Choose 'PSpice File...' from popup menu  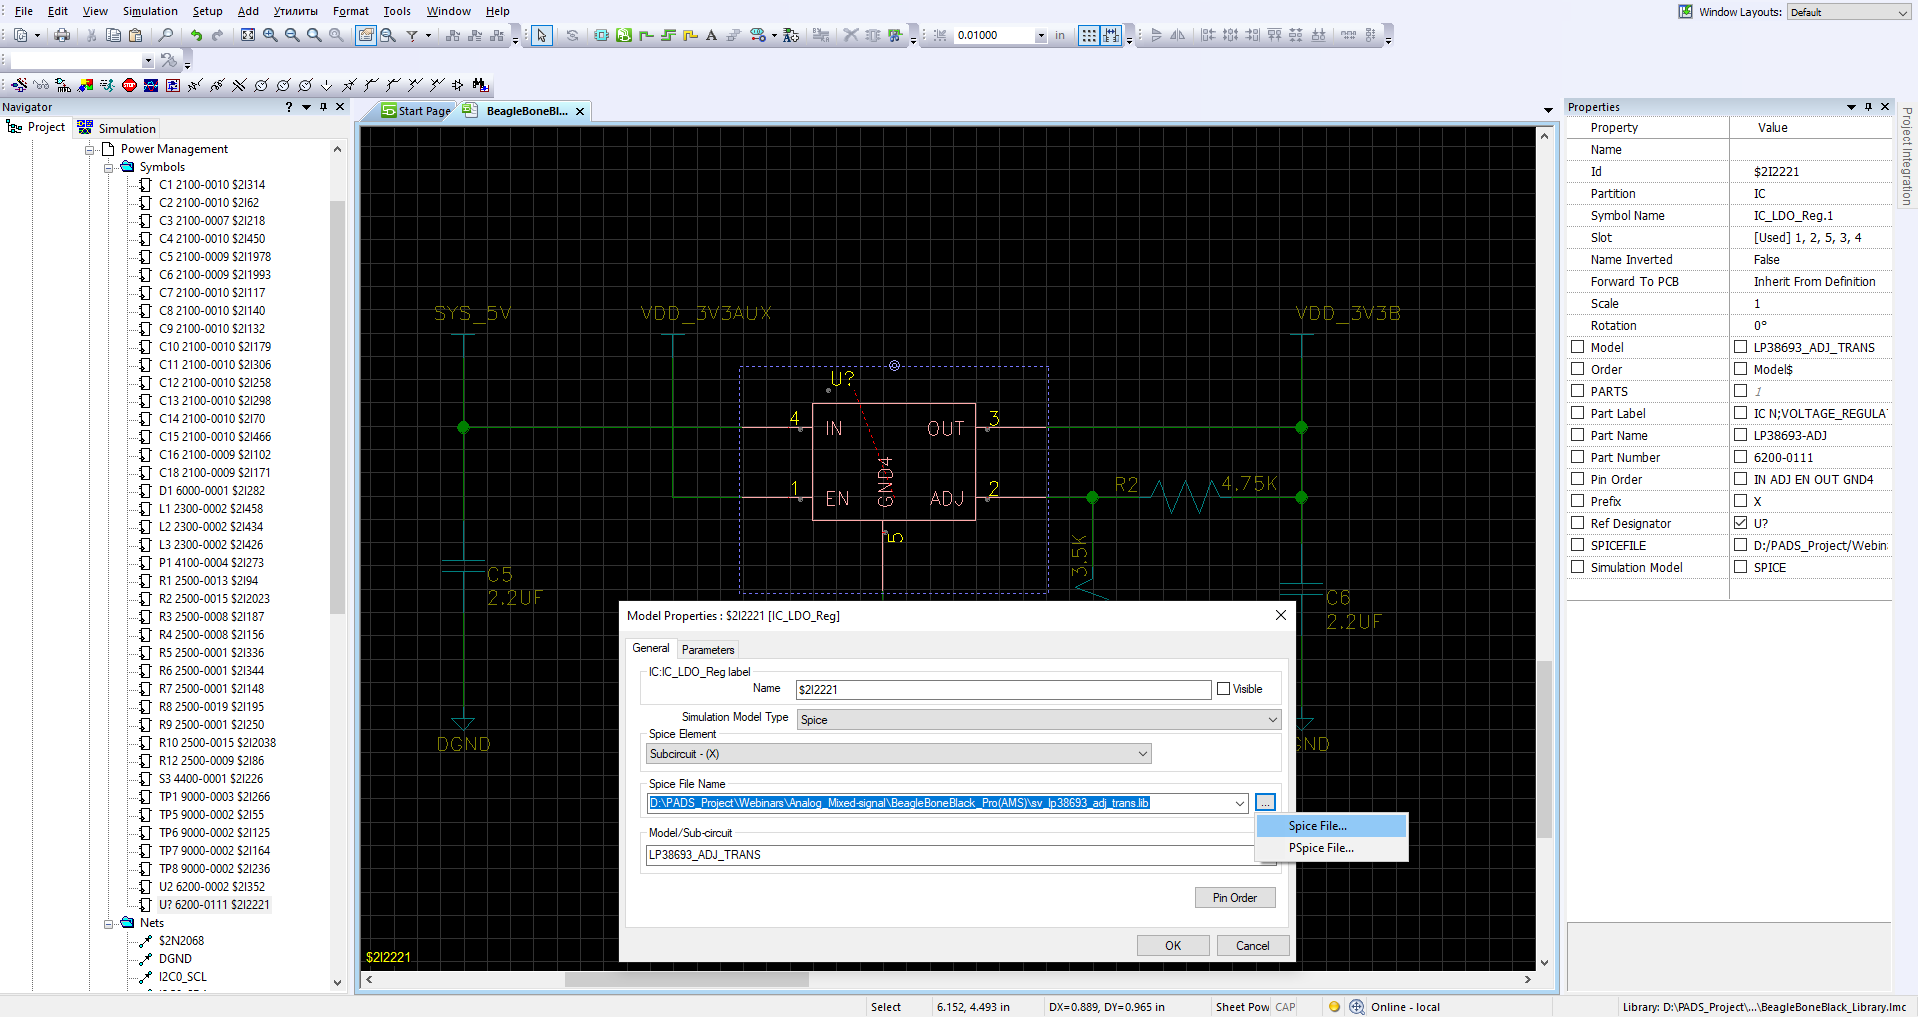[x=1321, y=848]
